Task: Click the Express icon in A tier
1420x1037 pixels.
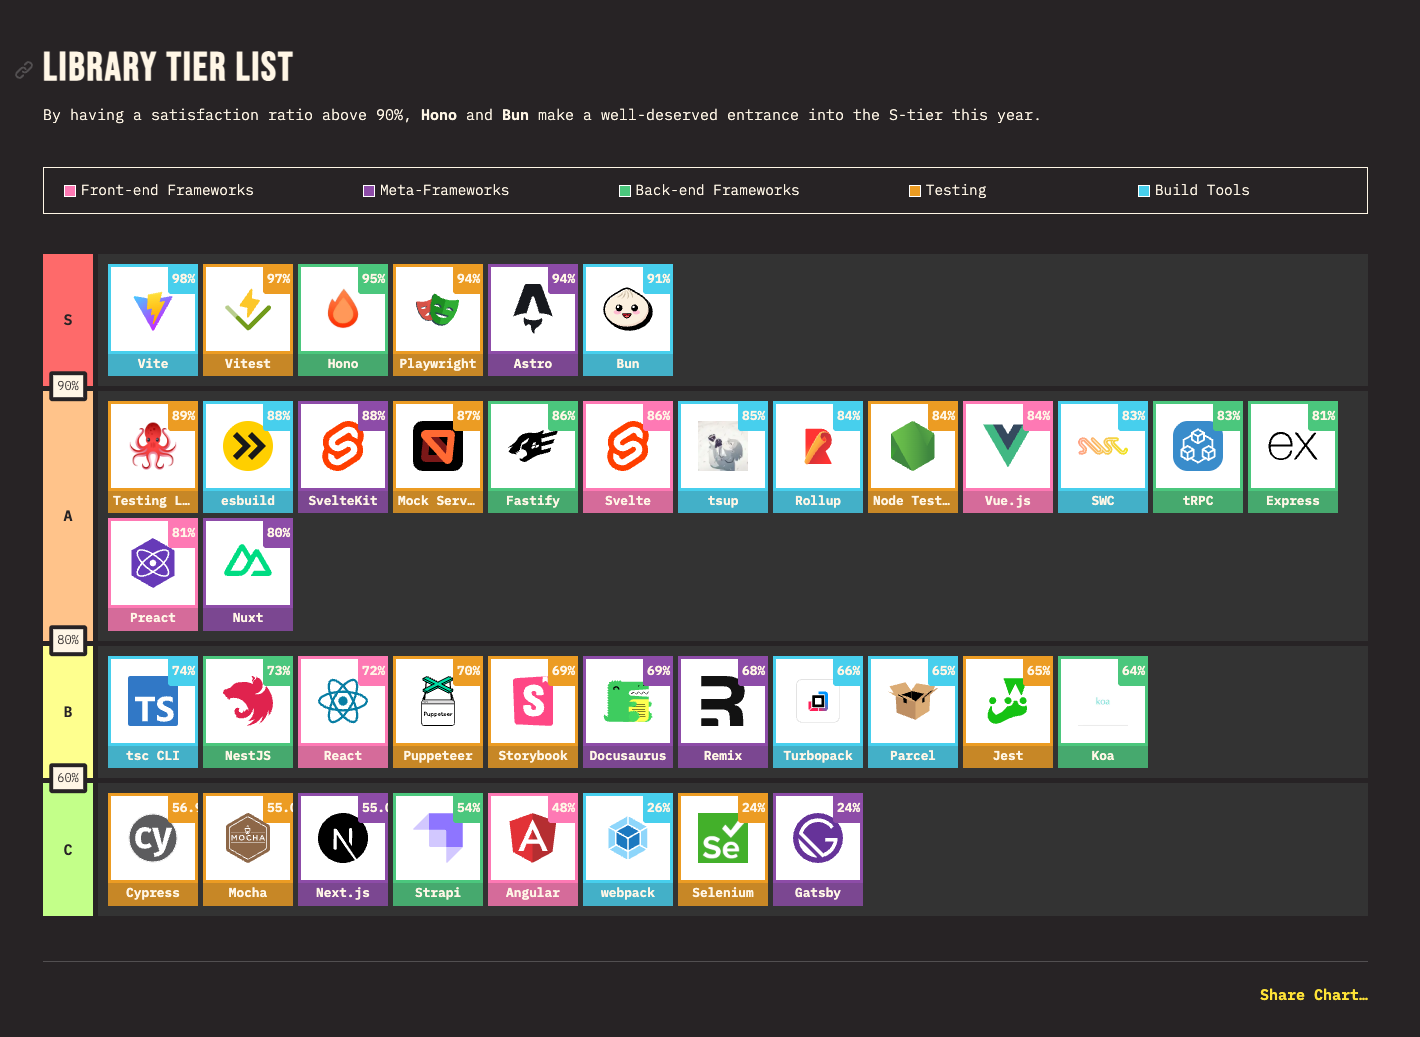Action: point(1292,448)
